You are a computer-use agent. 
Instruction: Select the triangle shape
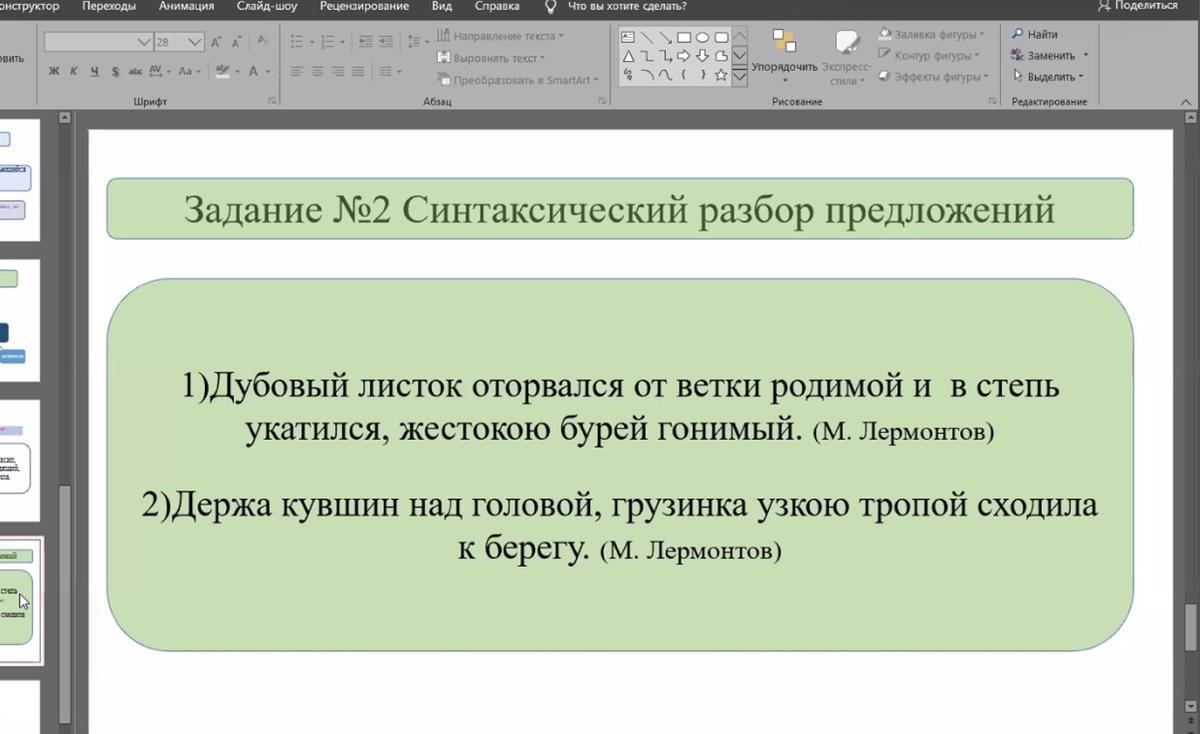pos(628,56)
